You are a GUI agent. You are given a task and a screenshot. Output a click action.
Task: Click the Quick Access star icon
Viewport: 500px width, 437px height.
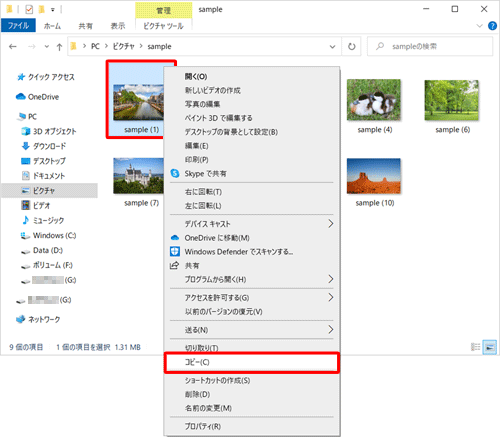point(21,77)
